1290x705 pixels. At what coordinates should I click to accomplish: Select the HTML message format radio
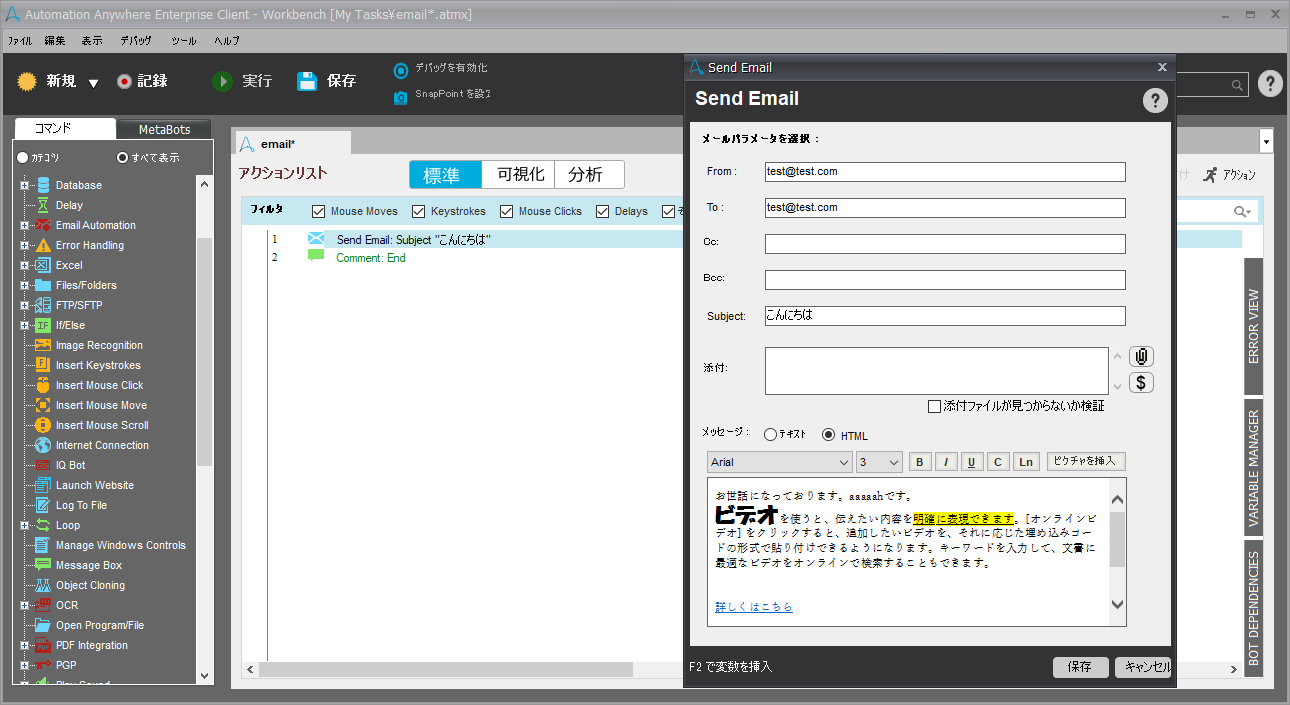click(x=828, y=435)
